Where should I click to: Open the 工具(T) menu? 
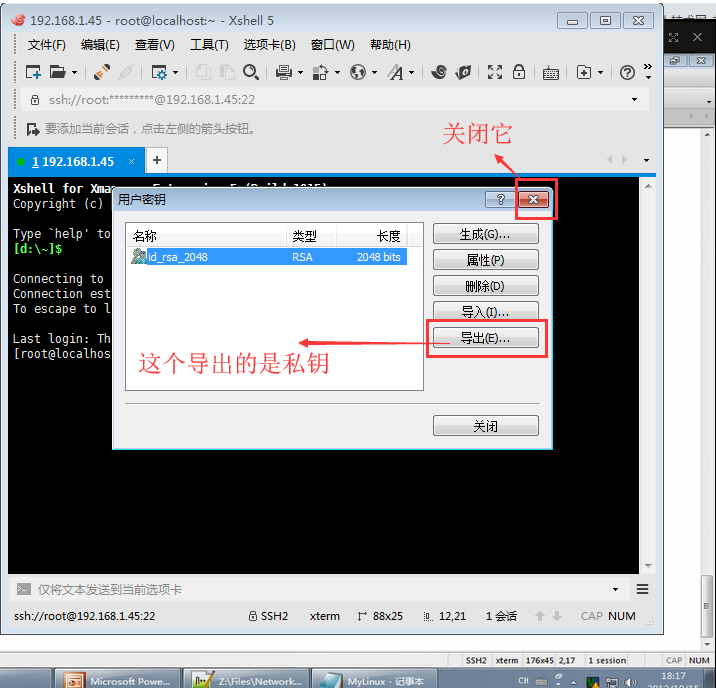click(209, 45)
